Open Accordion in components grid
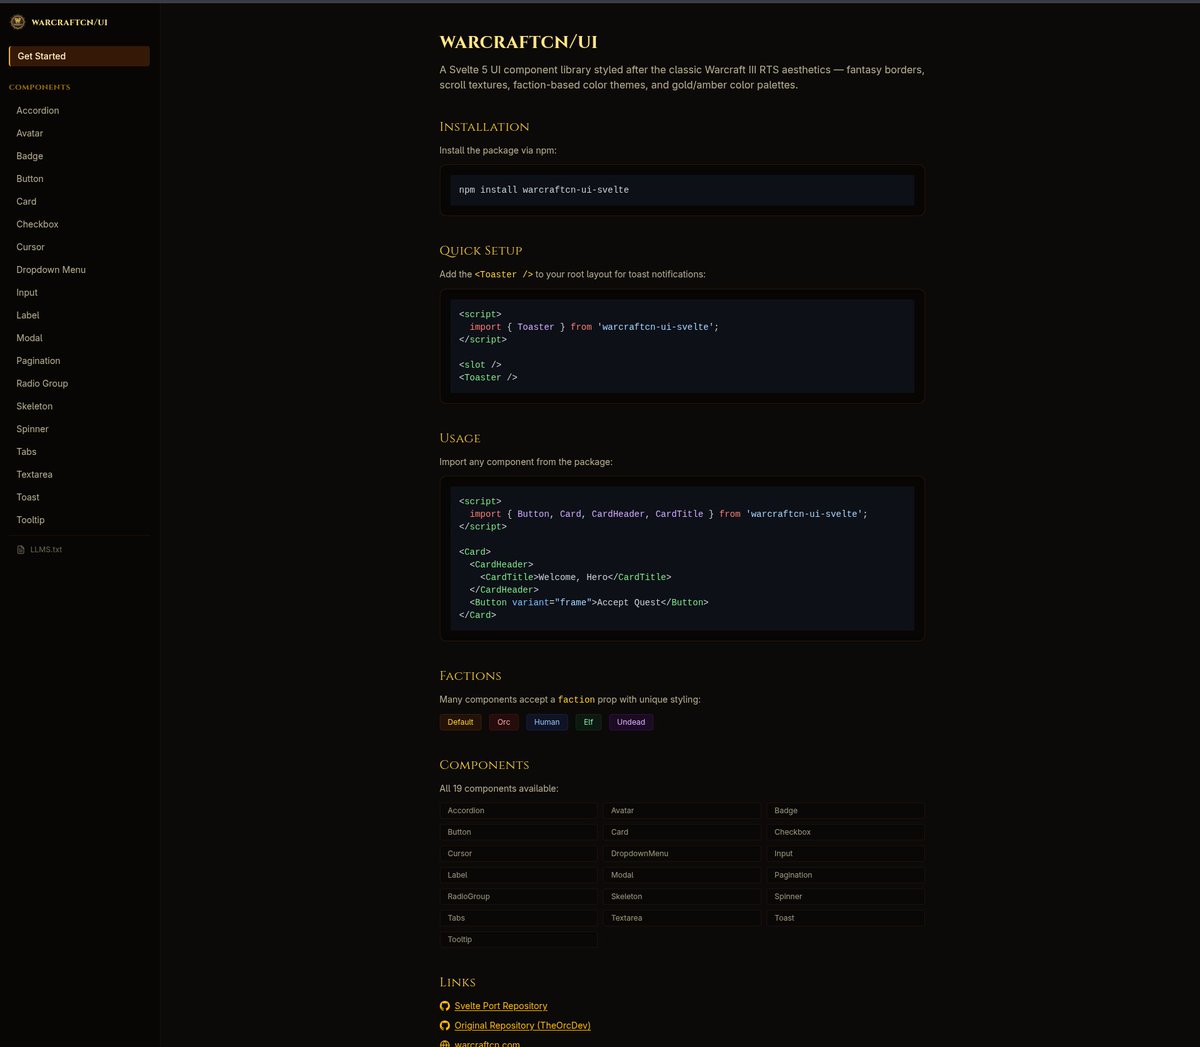This screenshot has height=1047, width=1200. [519, 811]
